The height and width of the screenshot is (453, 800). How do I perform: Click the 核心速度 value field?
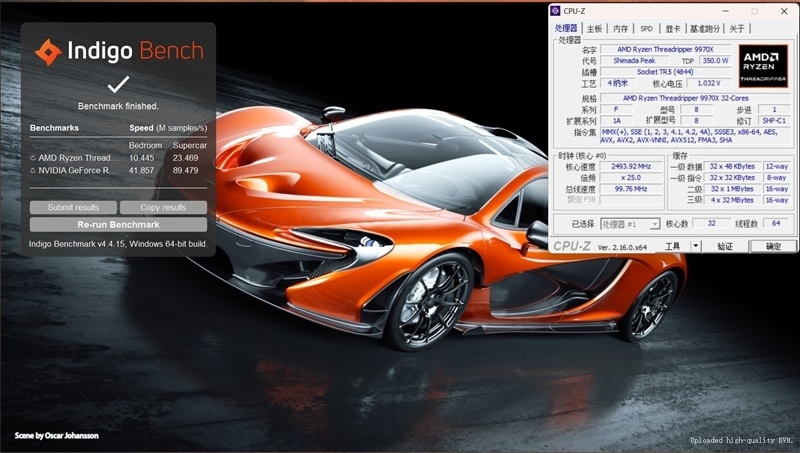[x=629, y=166]
